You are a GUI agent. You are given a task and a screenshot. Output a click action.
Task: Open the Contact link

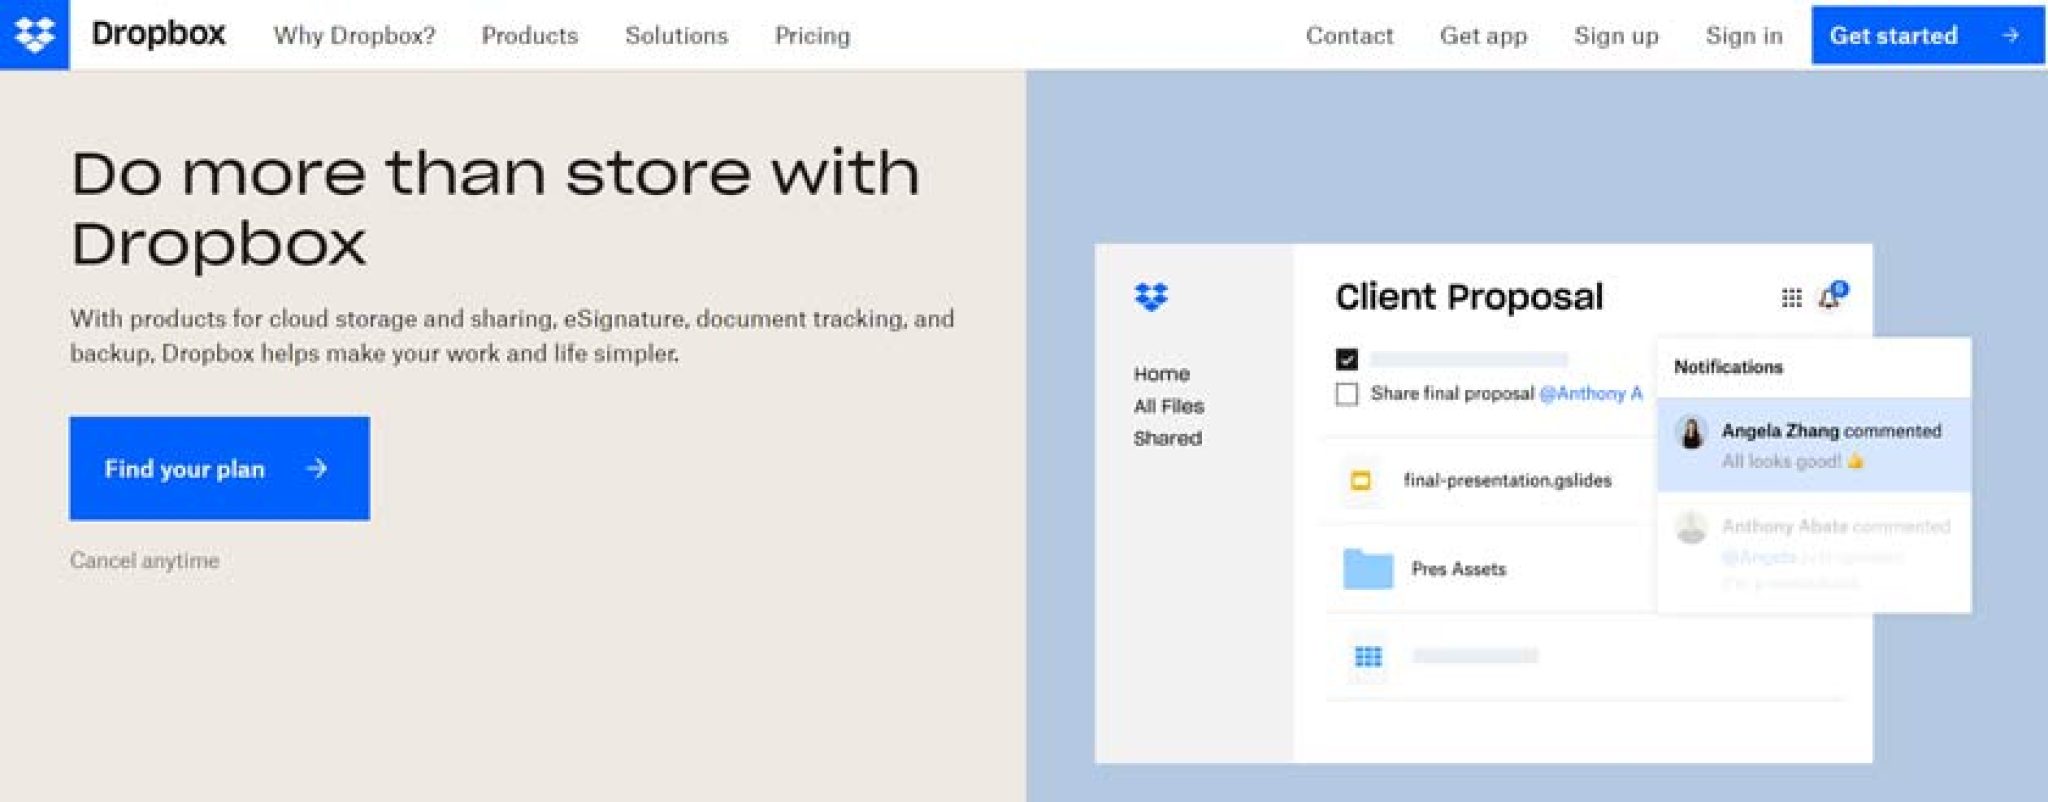(1349, 35)
